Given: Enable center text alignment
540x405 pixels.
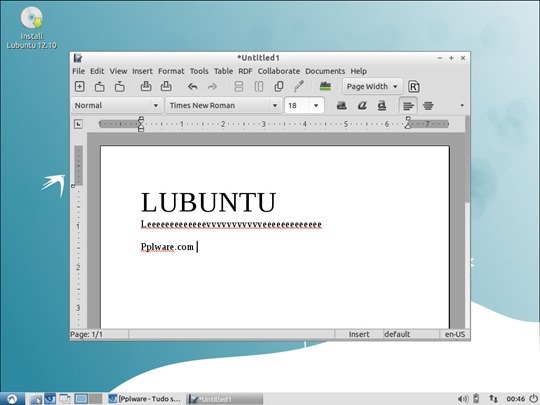Looking at the screenshot, I should point(428,106).
